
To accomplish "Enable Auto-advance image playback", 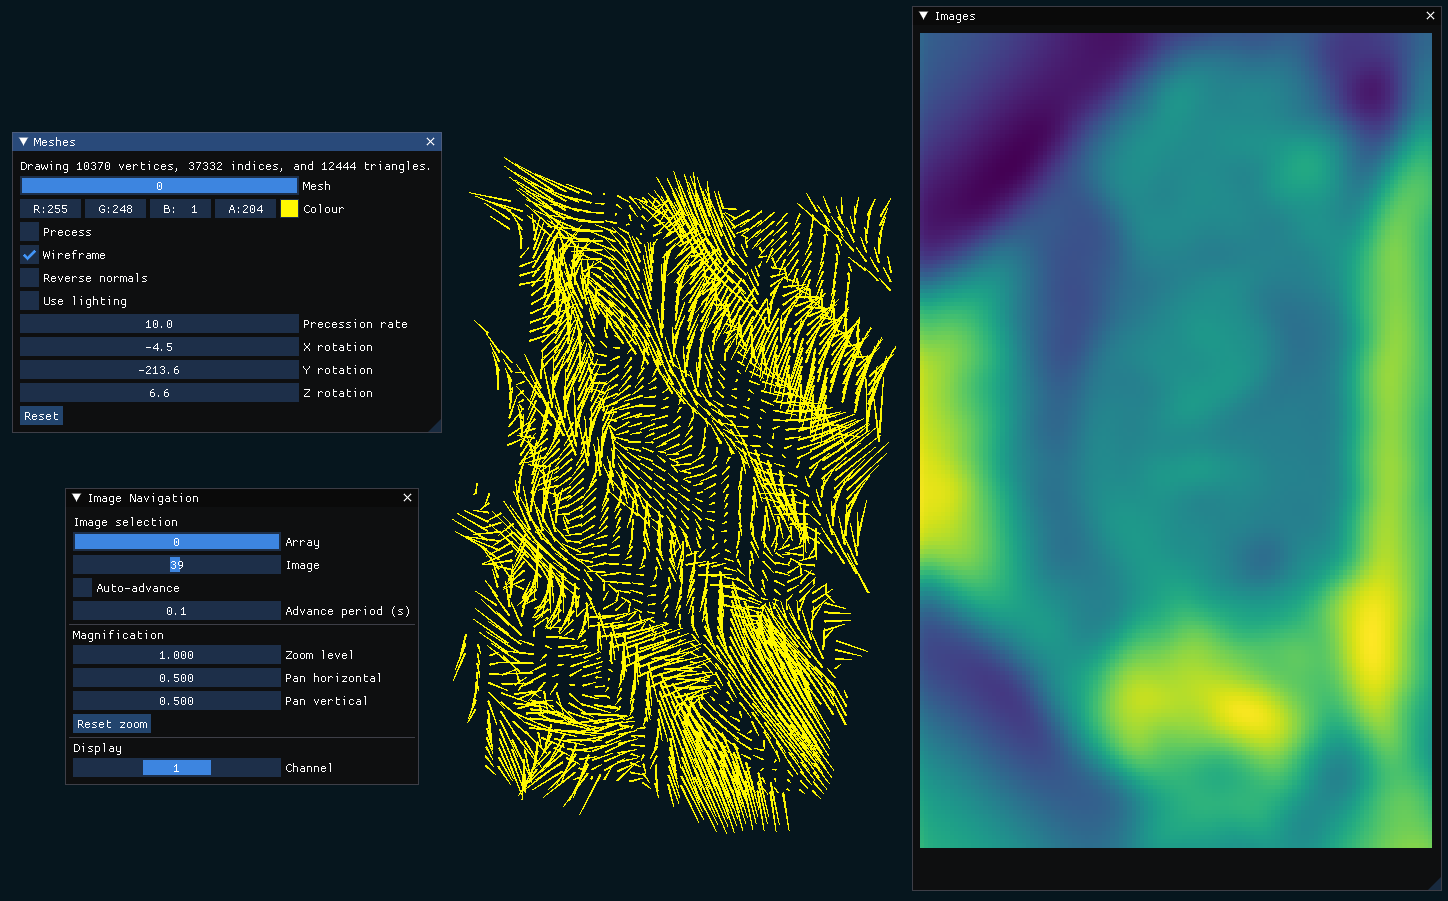I will coord(81,587).
